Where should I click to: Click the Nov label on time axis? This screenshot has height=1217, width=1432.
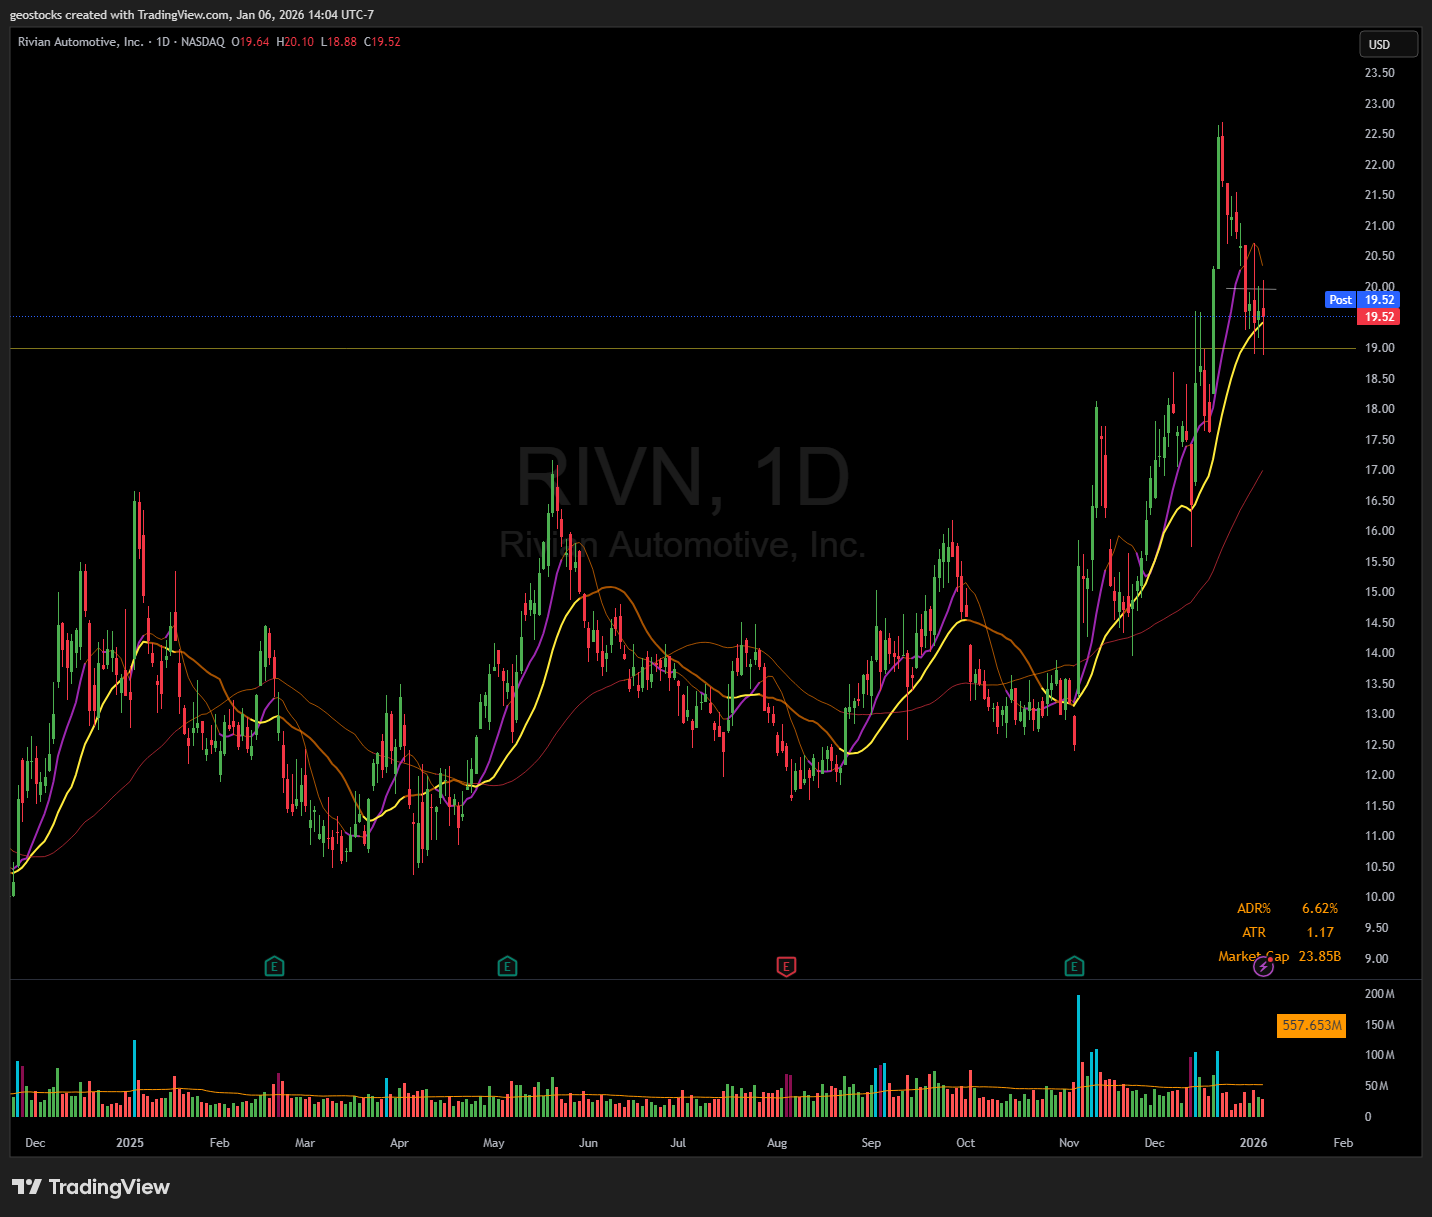[x=1069, y=1143]
